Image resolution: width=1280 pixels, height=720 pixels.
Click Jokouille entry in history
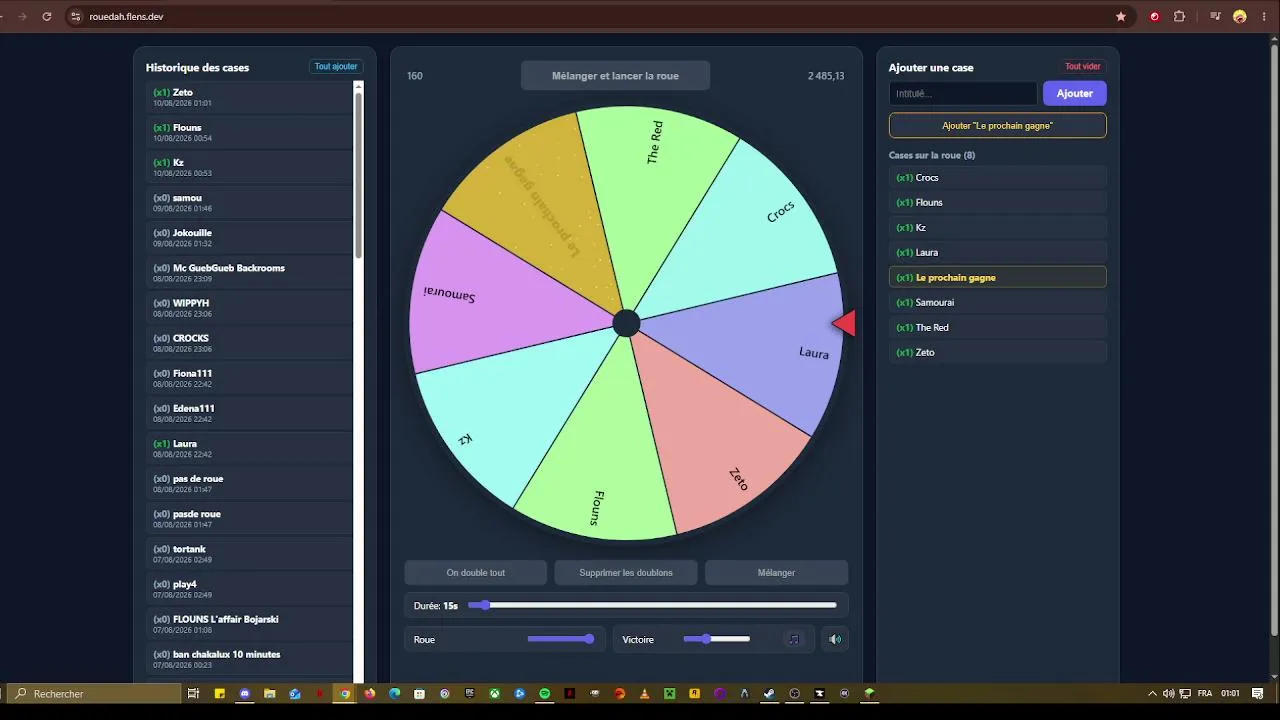point(249,237)
